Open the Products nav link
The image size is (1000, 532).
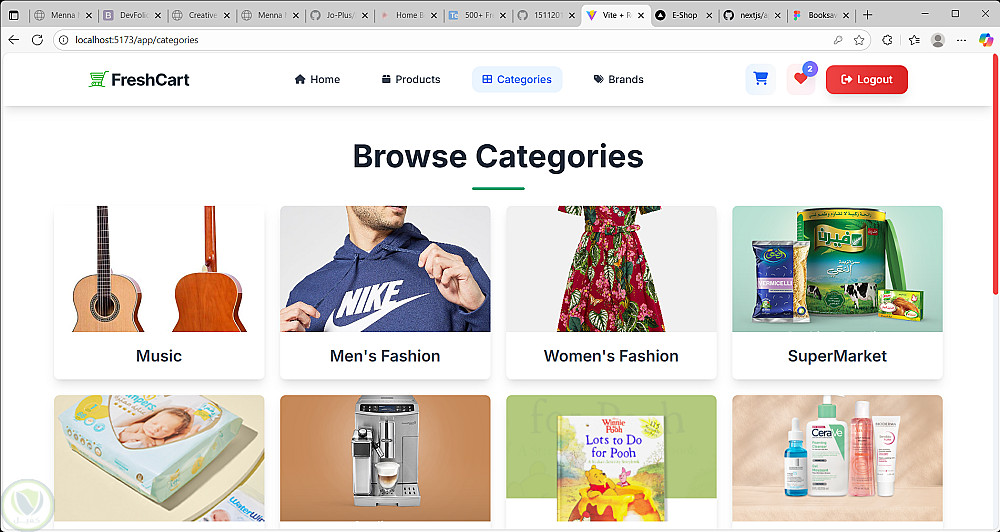[x=411, y=79]
